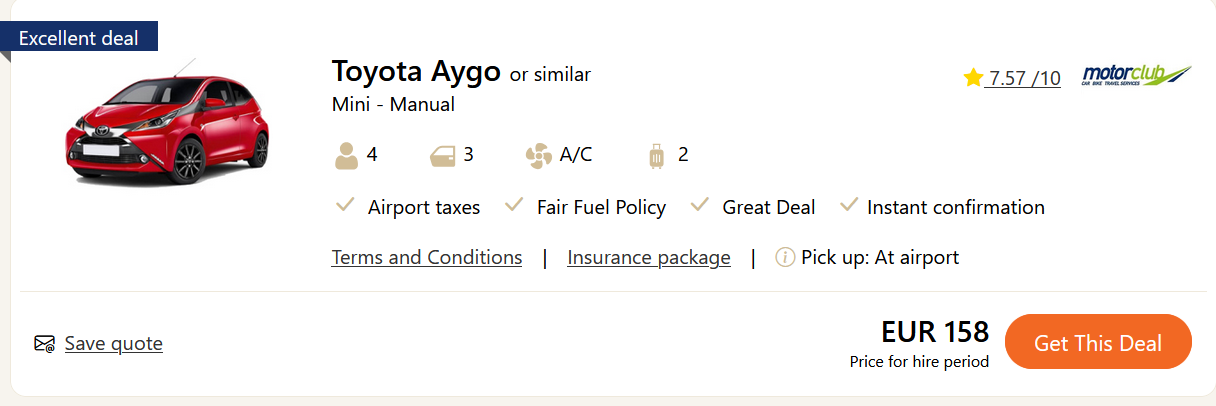Click the Fair Fuel Policy checkmark

pyautogui.click(x=515, y=206)
